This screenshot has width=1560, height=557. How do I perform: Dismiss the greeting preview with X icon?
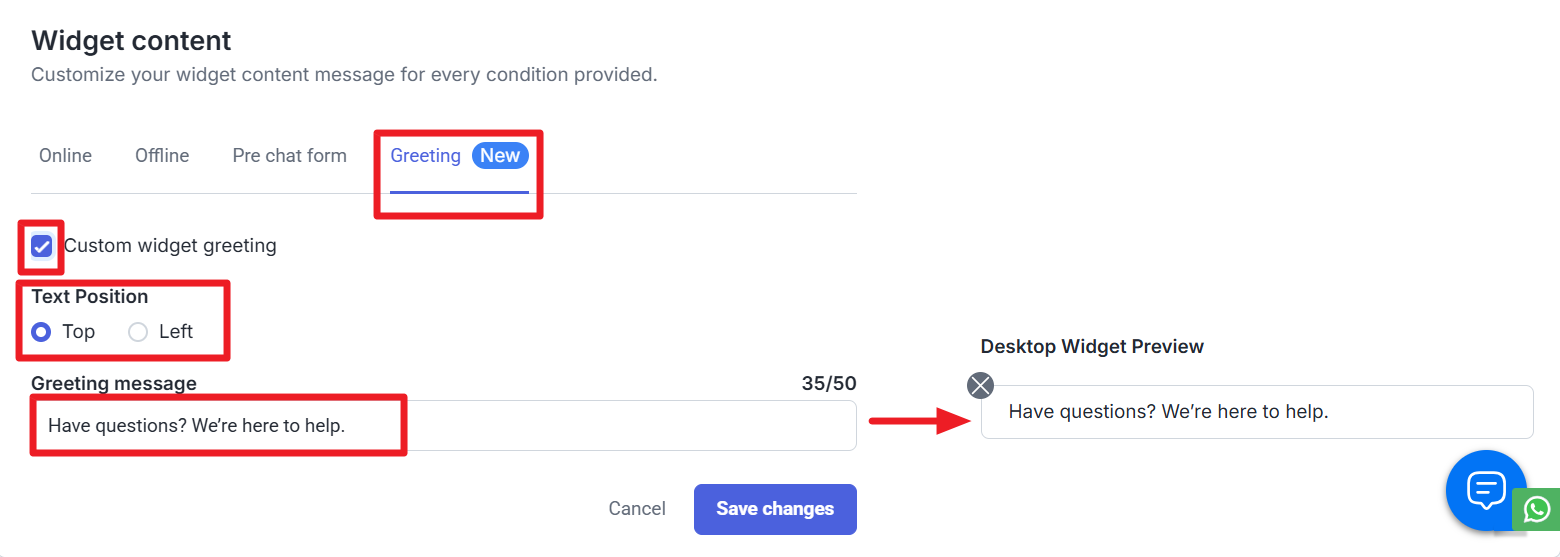pyautogui.click(x=981, y=385)
